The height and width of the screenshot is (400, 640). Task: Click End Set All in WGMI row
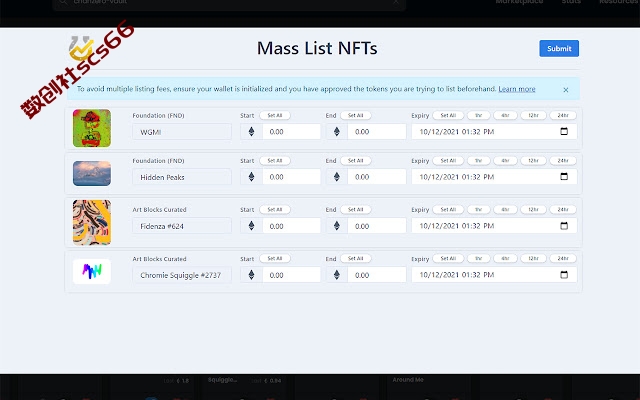click(x=356, y=116)
